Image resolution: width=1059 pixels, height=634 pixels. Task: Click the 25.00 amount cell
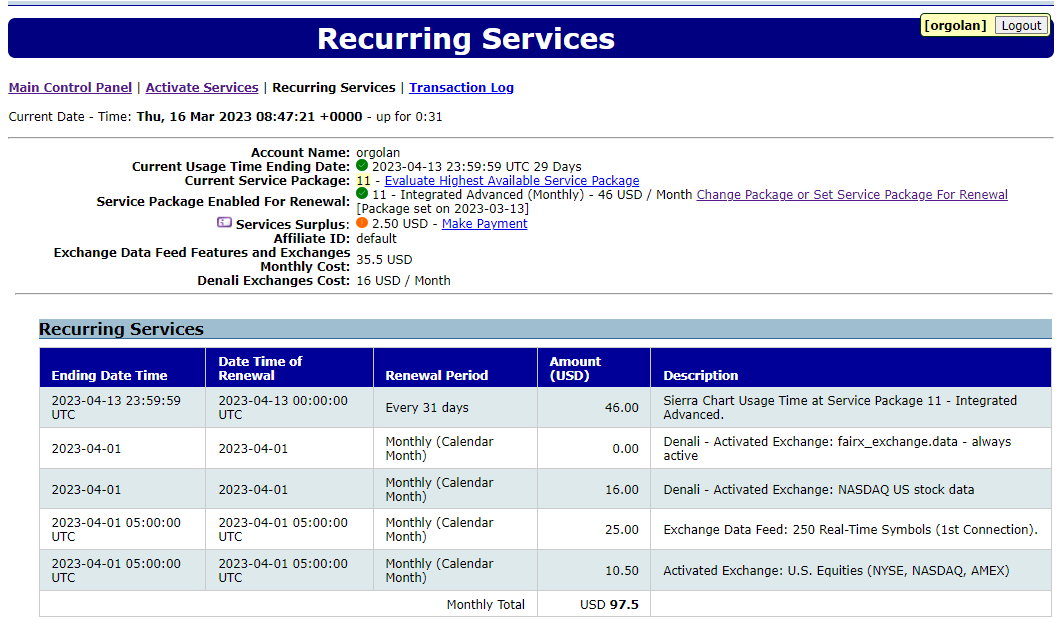[594, 529]
